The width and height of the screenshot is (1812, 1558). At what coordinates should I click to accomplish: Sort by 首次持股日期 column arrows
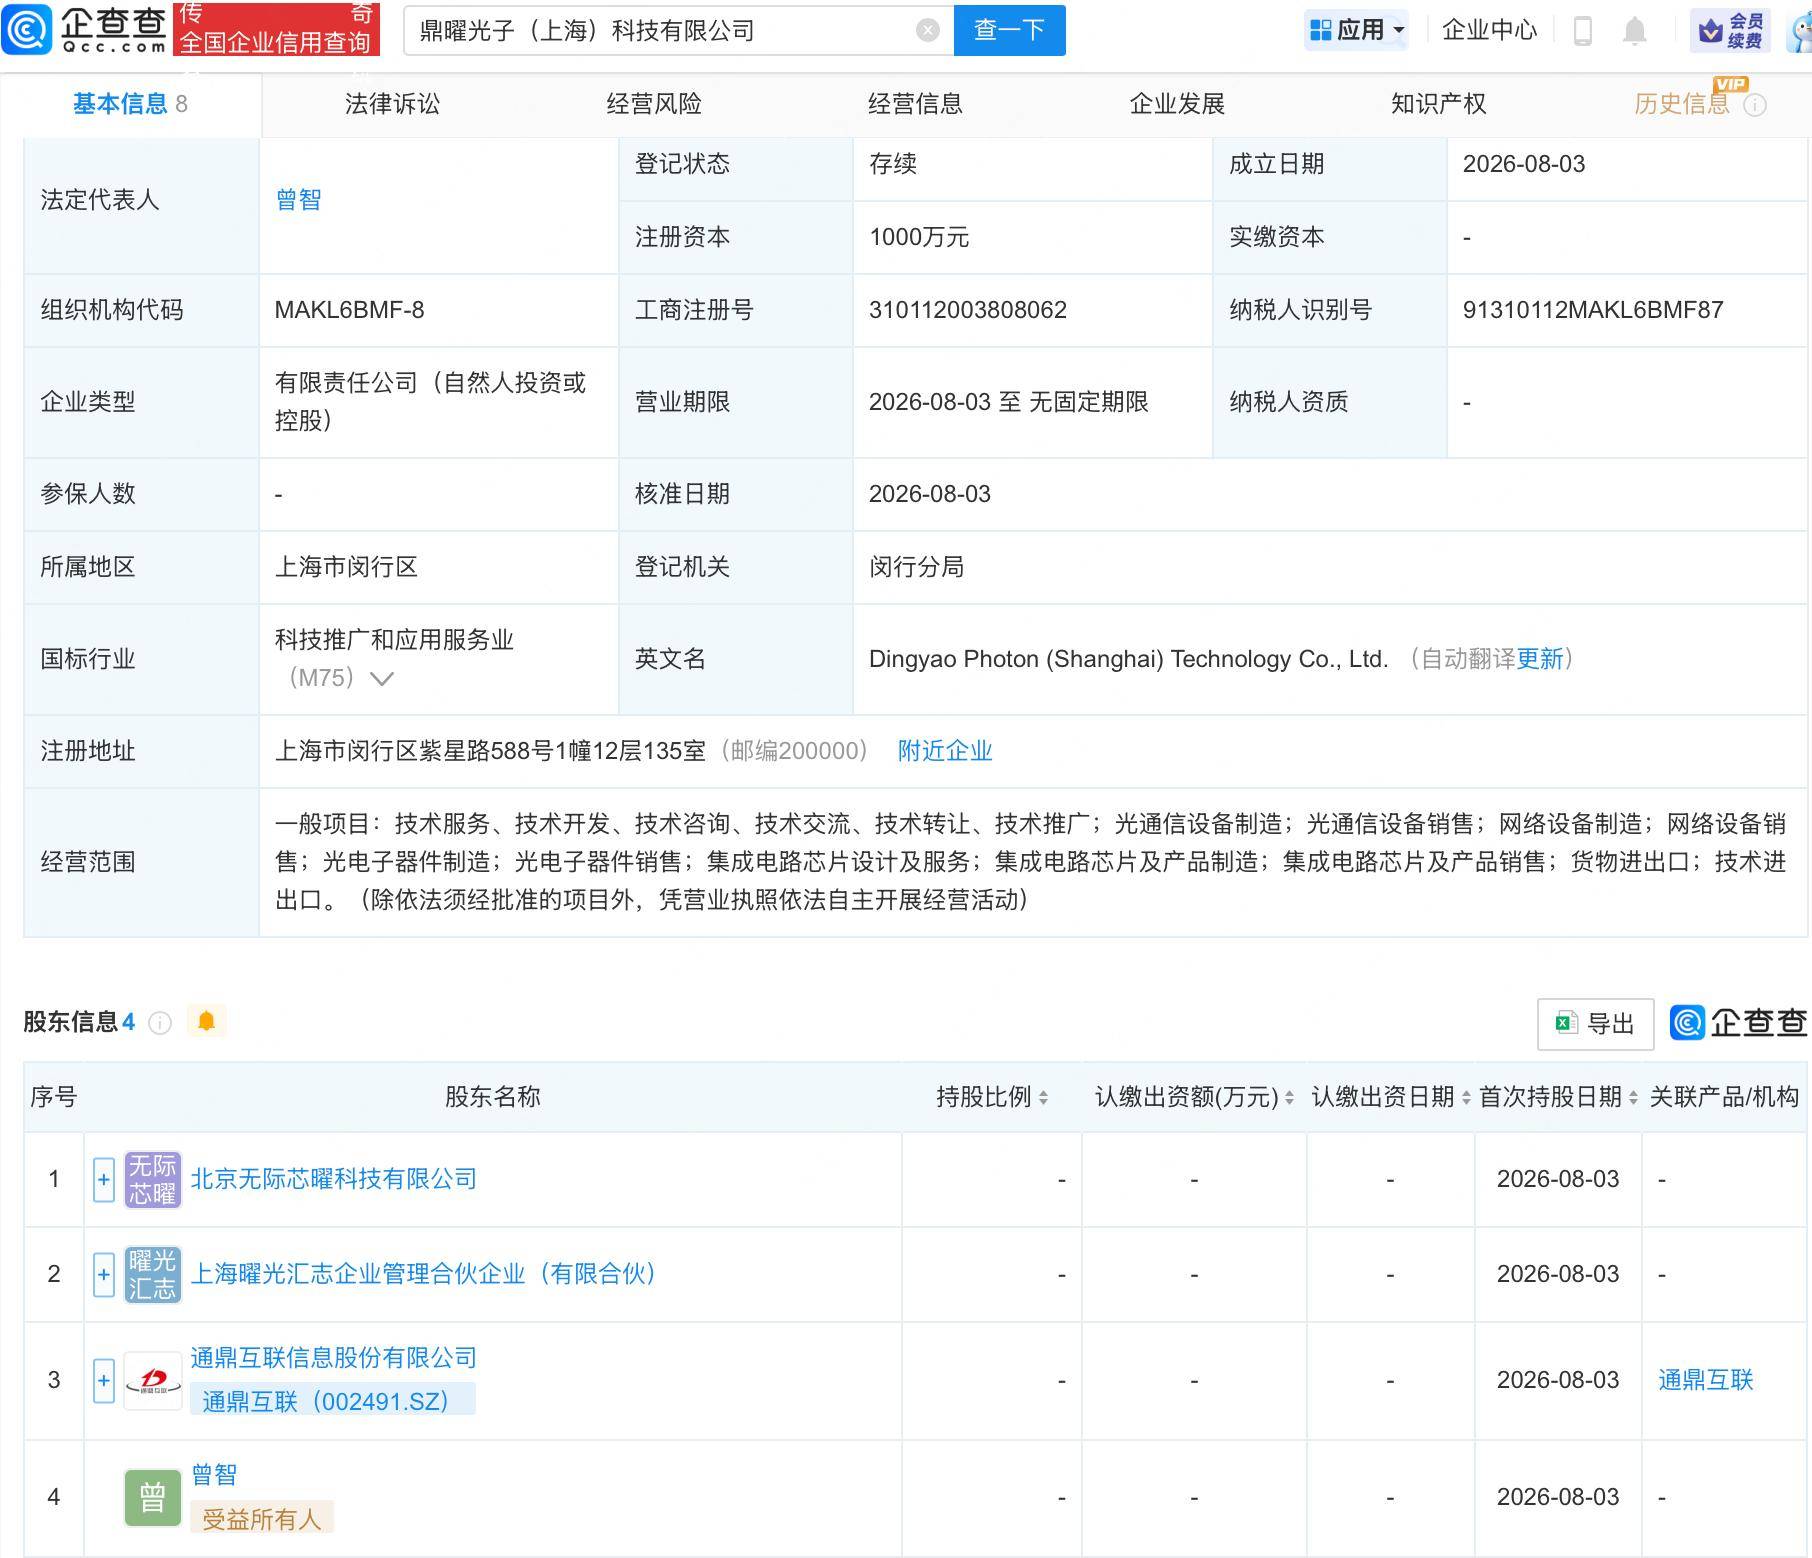point(1633,1098)
